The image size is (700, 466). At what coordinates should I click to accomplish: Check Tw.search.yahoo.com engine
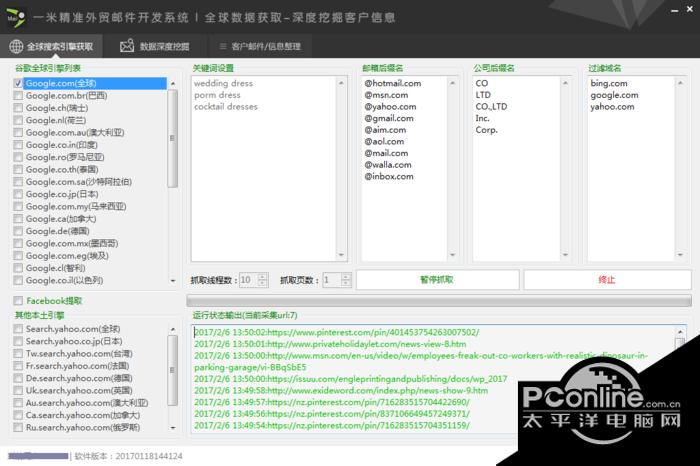[x=18, y=354]
